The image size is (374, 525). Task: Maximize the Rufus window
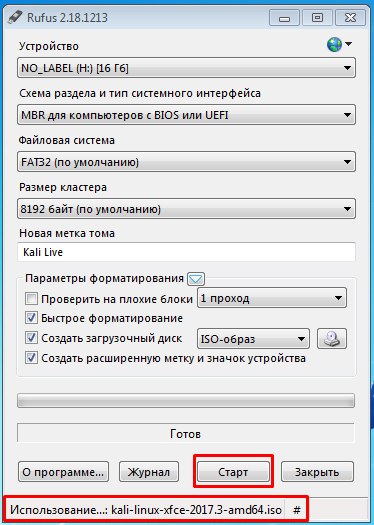click(x=317, y=17)
